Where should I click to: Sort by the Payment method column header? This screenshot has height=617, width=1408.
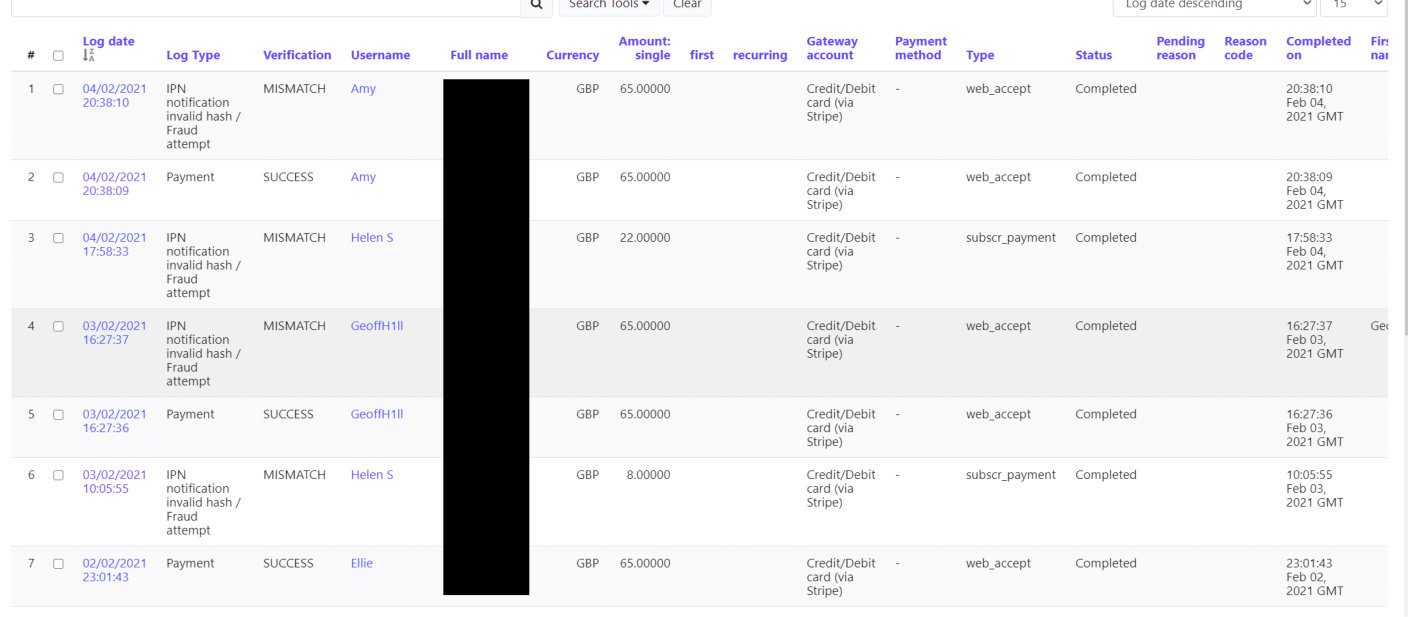(x=921, y=48)
